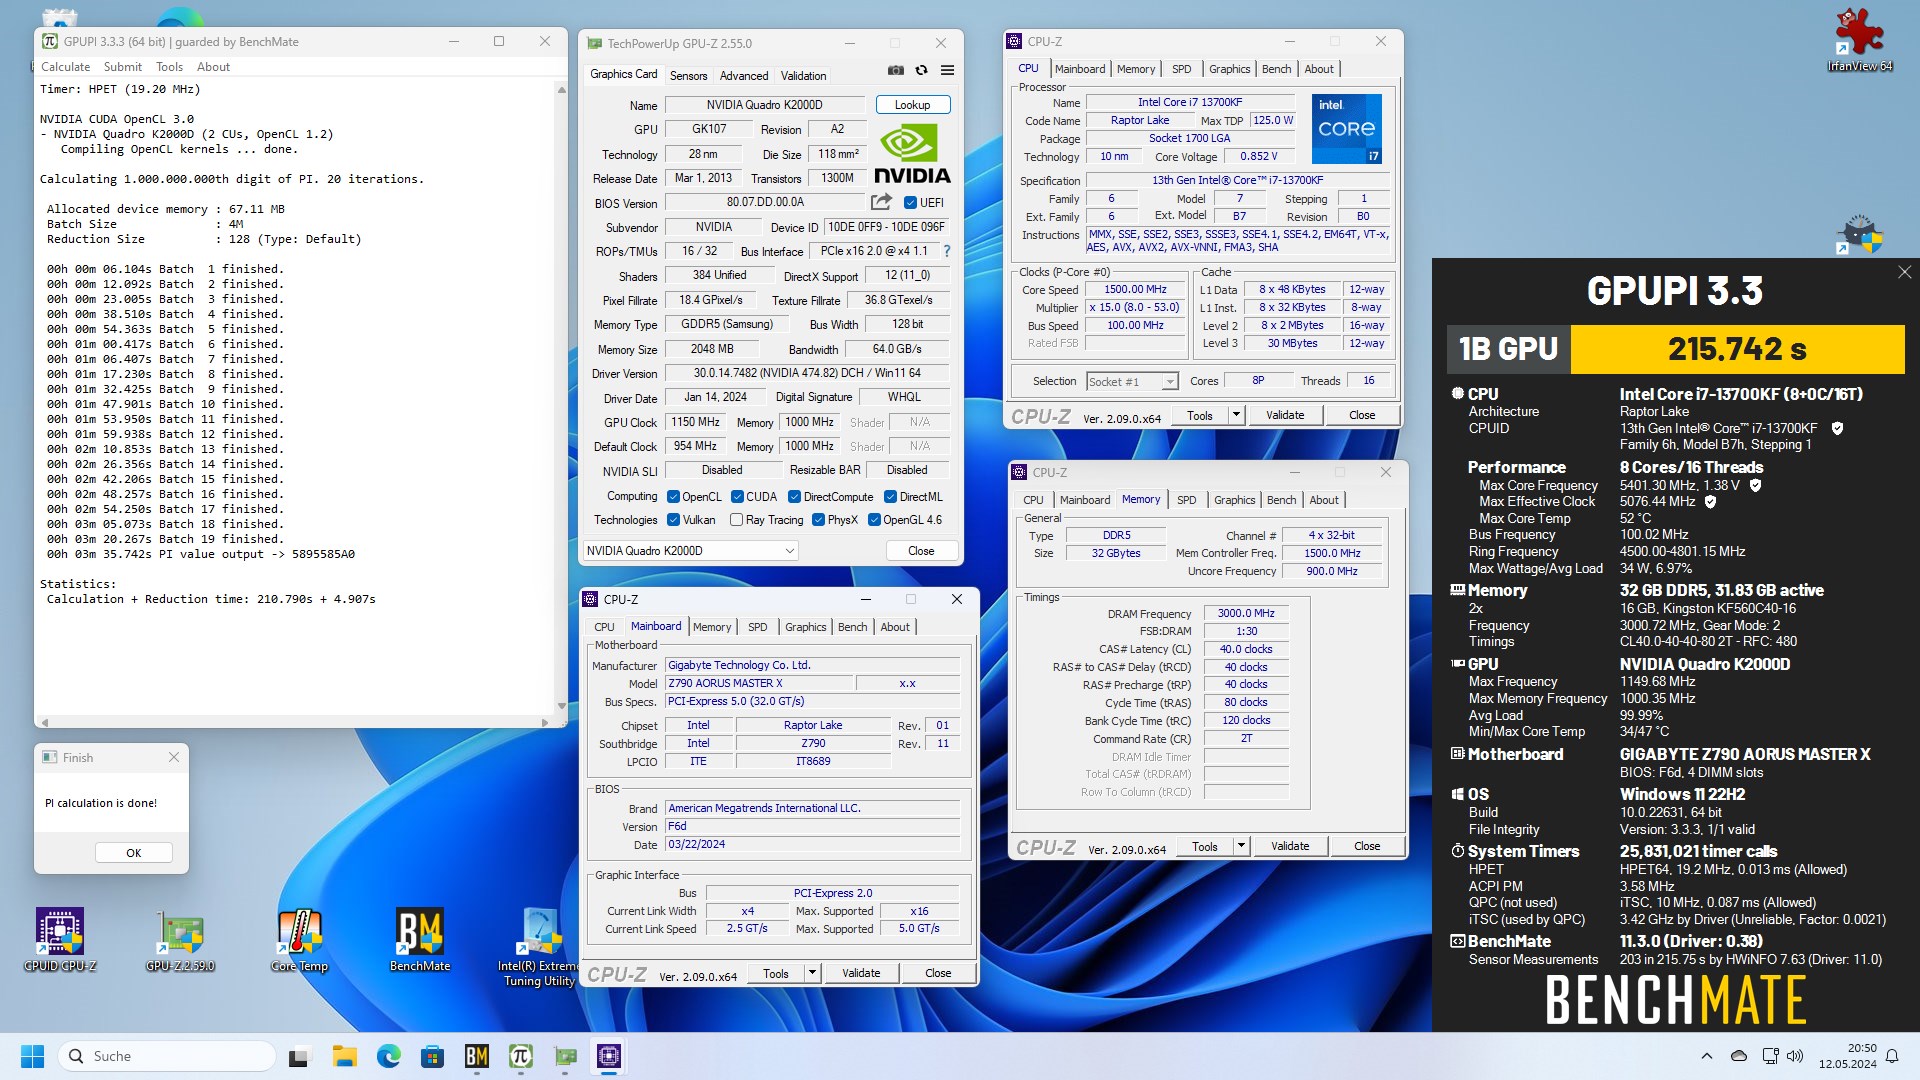Toggle the DirectCompute checkbox
Viewport: 1920px width, 1080px height.
click(794, 497)
